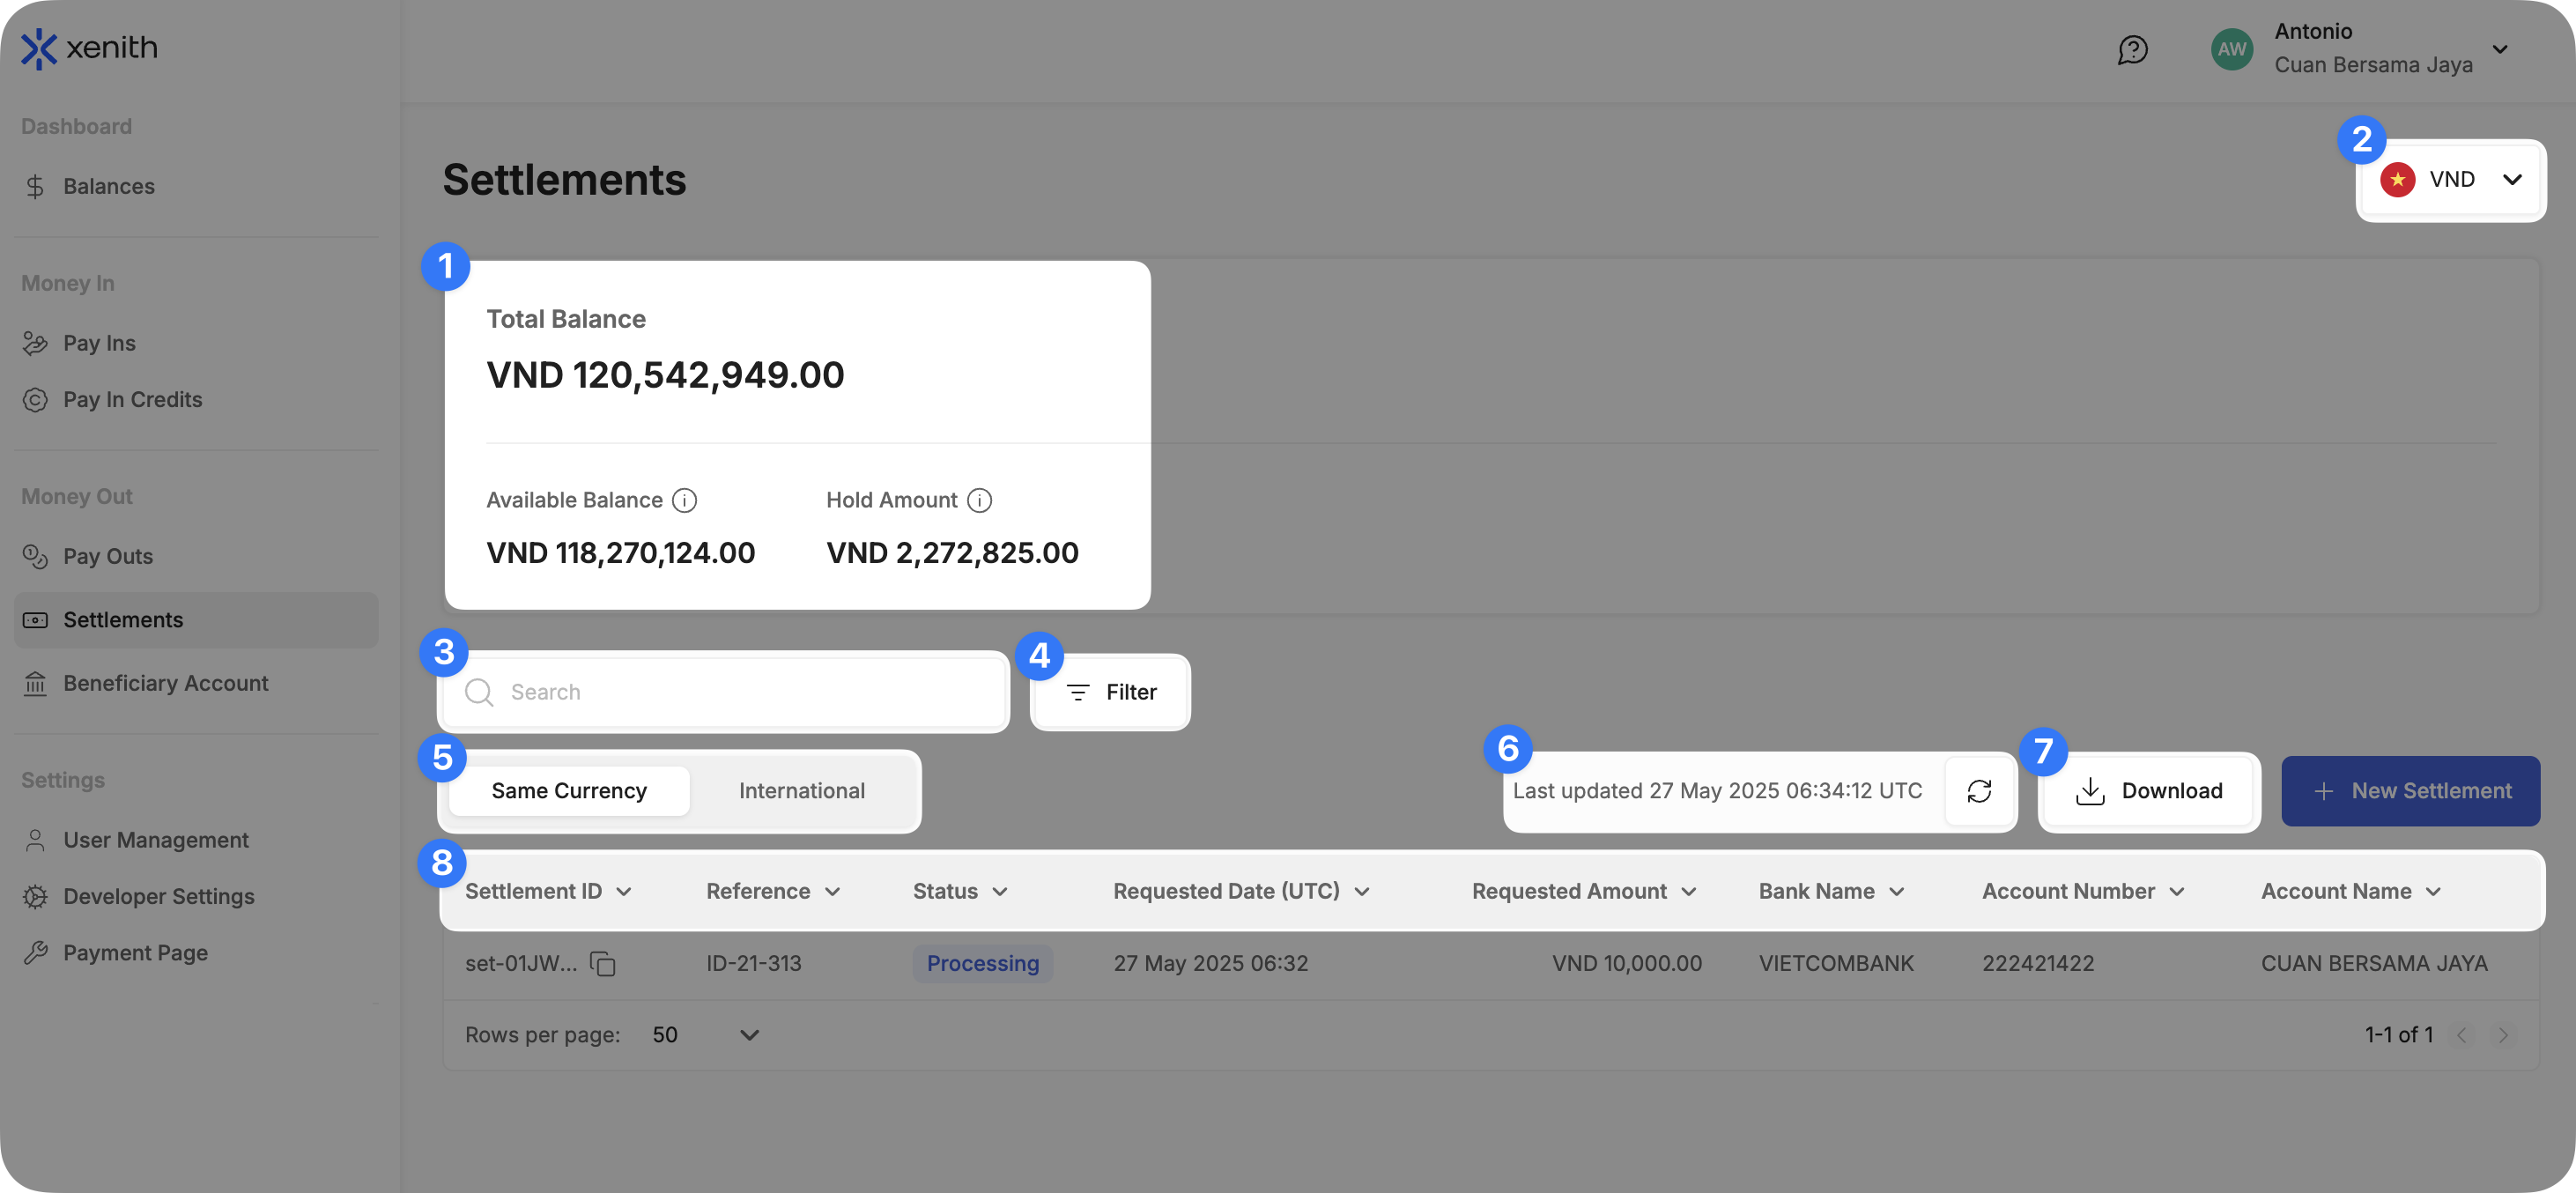Open the help chat icon in header
The height and width of the screenshot is (1193, 2576).
click(2132, 49)
